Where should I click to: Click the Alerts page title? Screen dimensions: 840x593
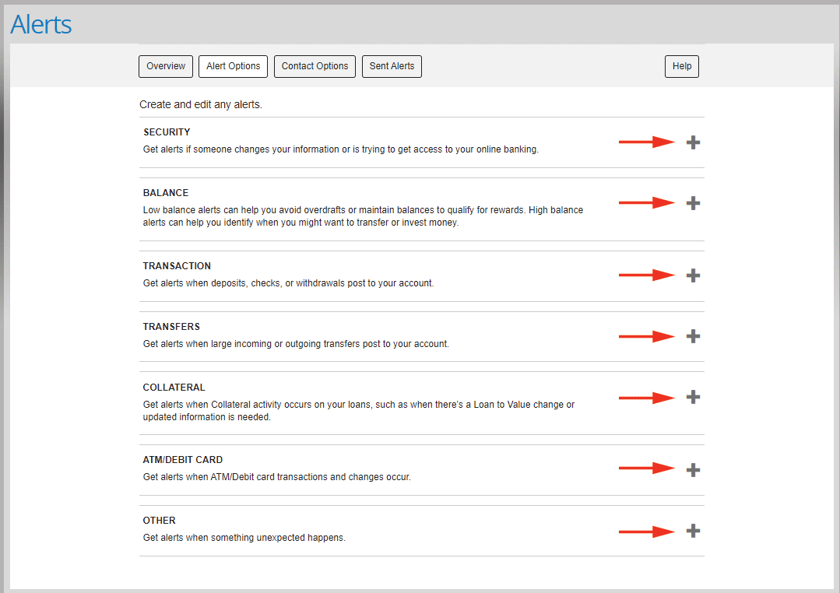[41, 25]
